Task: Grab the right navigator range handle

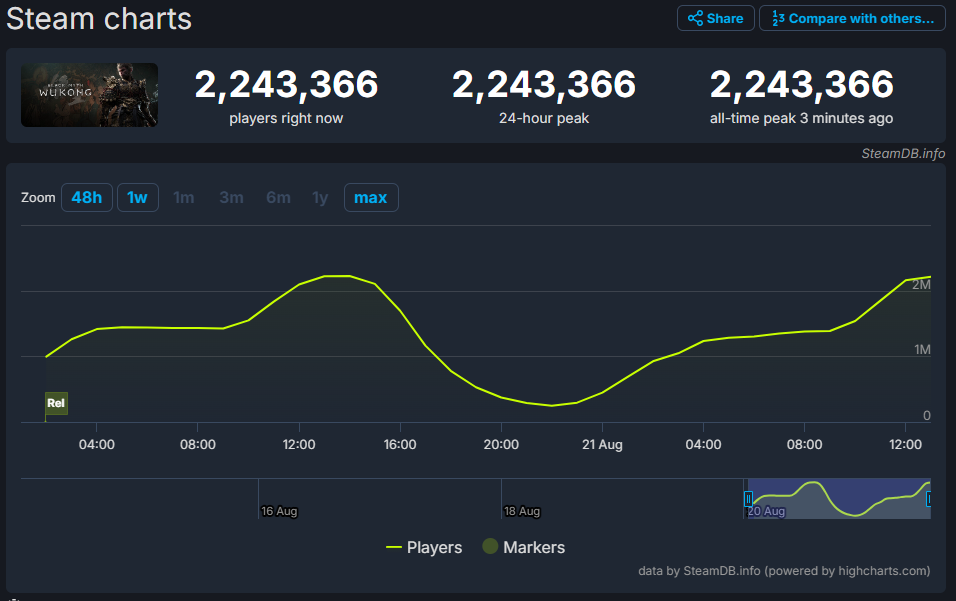Action: click(929, 499)
